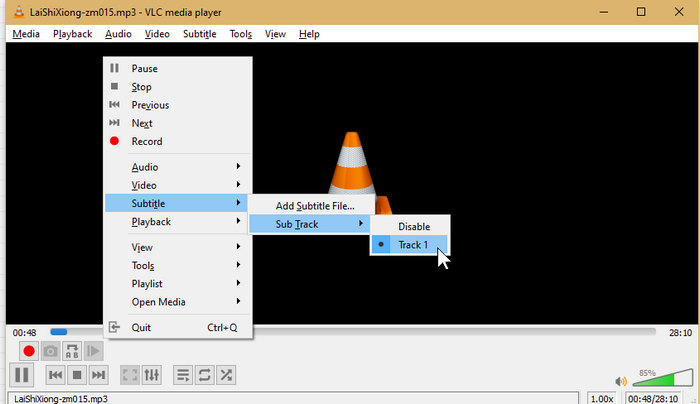Screen dimensions: 700x404
Task: Click the Stop label in the context menu
Action: tap(142, 87)
